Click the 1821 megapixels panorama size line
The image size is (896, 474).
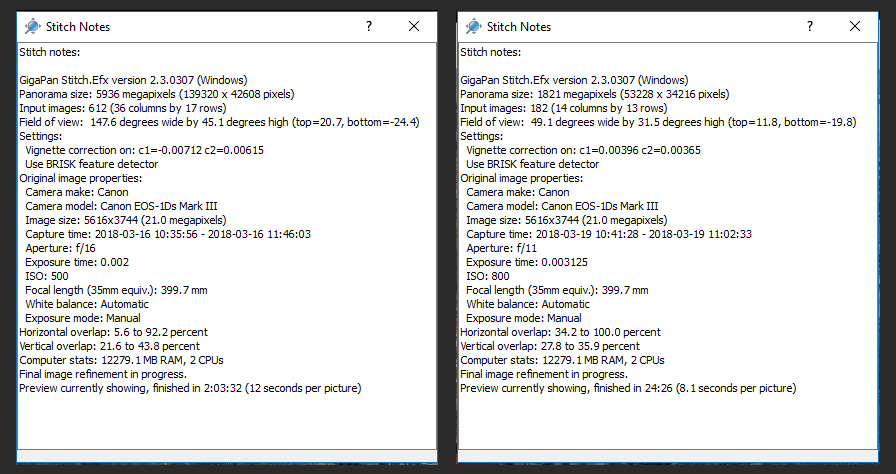pyautogui.click(x=594, y=94)
